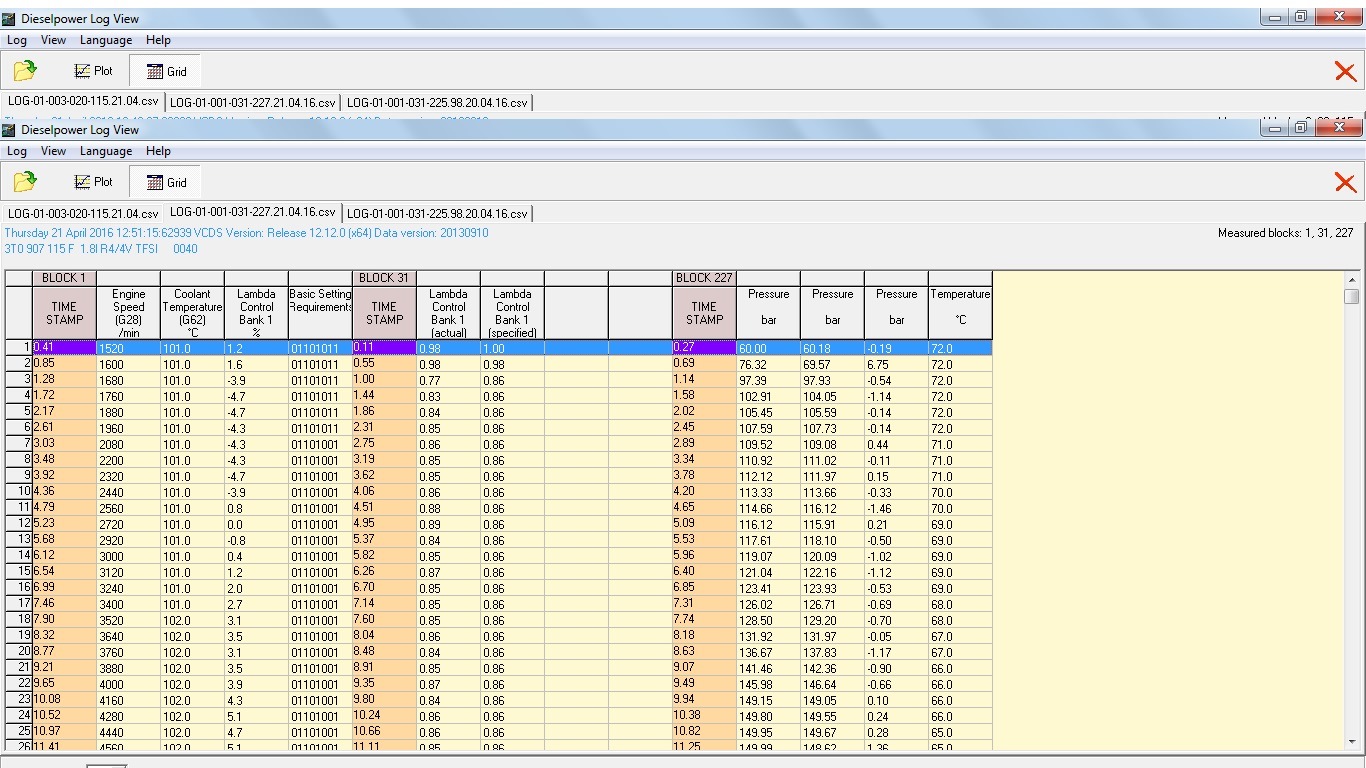Select tab LOG-01-001-031-225.98.20.04.16.csv in front window
Viewport: 1366px width, 768px height.
pyautogui.click(x=437, y=213)
